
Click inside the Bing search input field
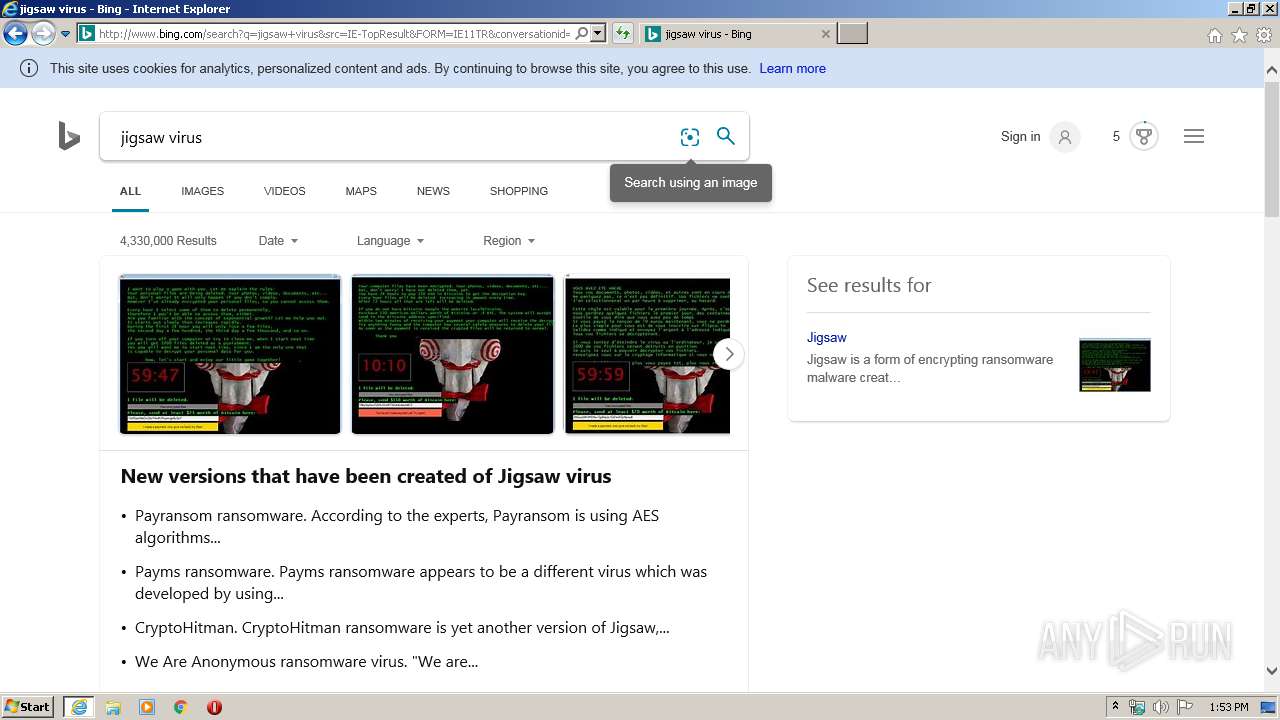click(390, 137)
